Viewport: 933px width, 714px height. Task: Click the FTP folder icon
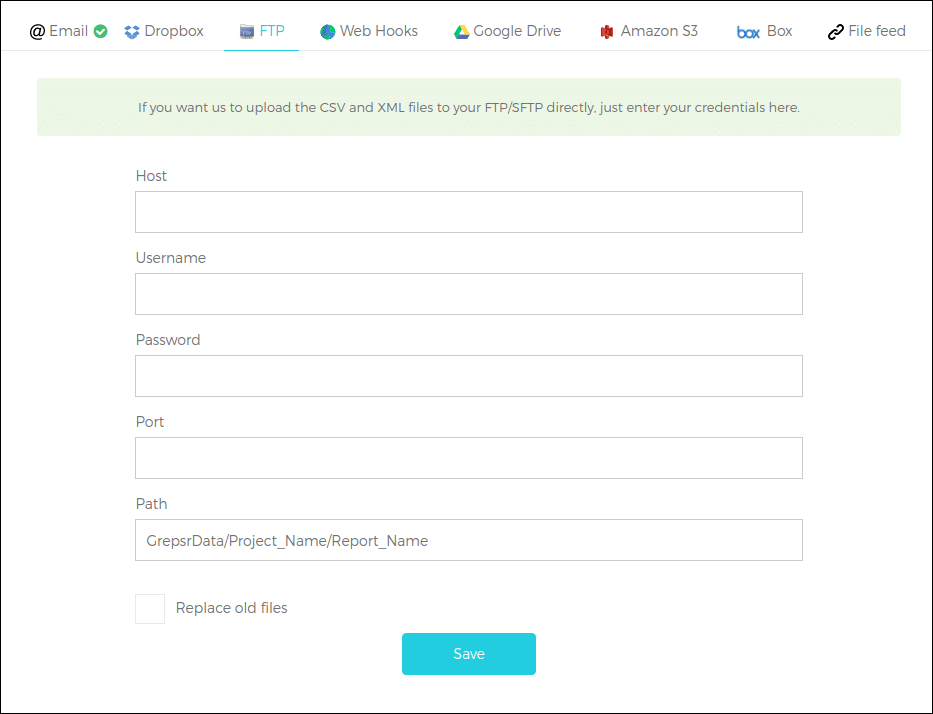point(247,32)
